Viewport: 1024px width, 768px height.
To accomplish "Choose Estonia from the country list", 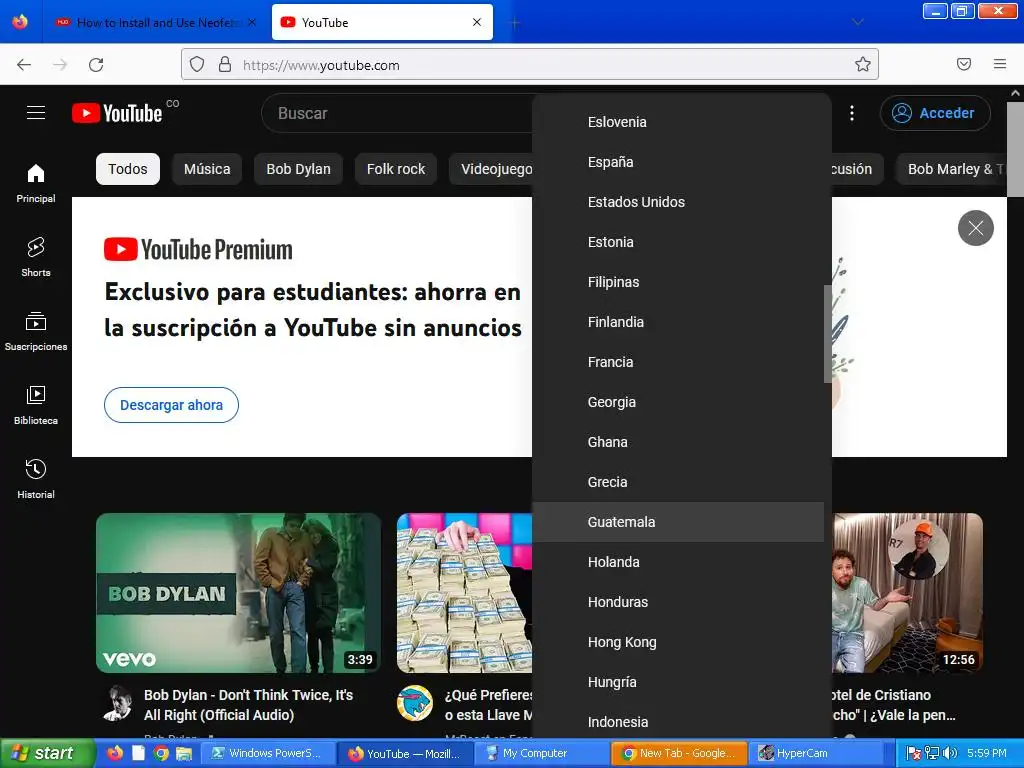I will pos(678,242).
